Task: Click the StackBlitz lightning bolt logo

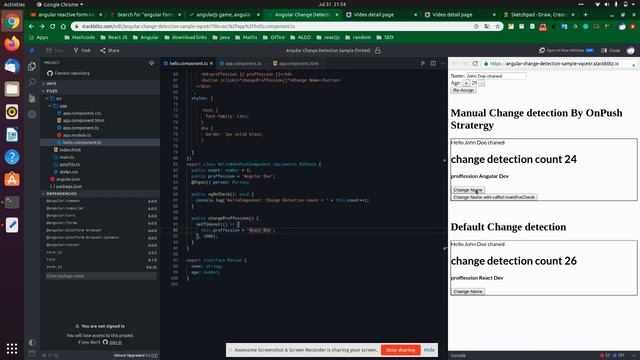Action: pyautogui.click(x=32, y=51)
